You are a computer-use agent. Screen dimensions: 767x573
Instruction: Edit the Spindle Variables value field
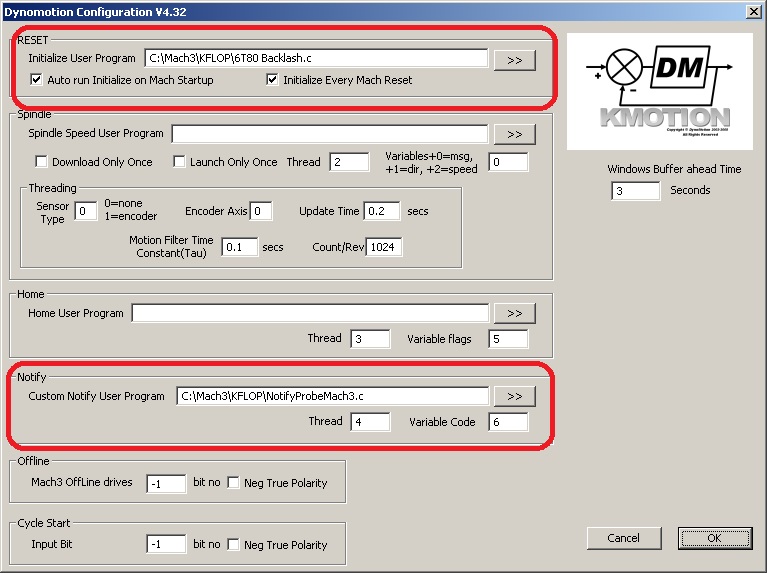coord(508,162)
